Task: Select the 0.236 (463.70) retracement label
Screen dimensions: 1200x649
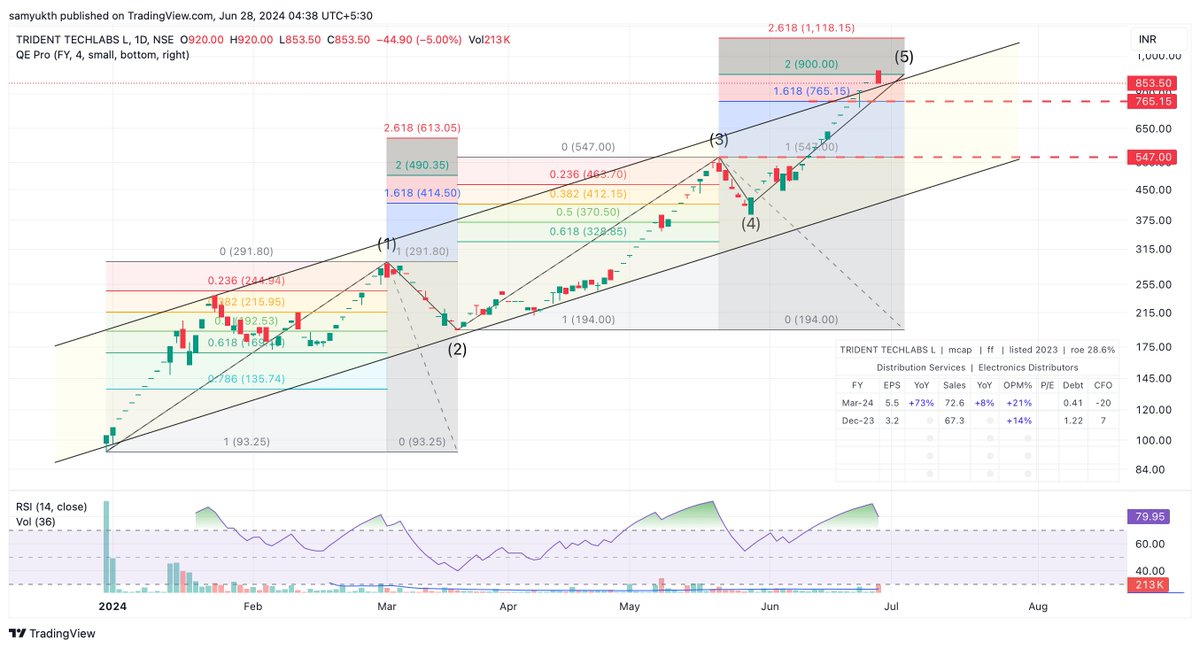Action: click(x=587, y=174)
